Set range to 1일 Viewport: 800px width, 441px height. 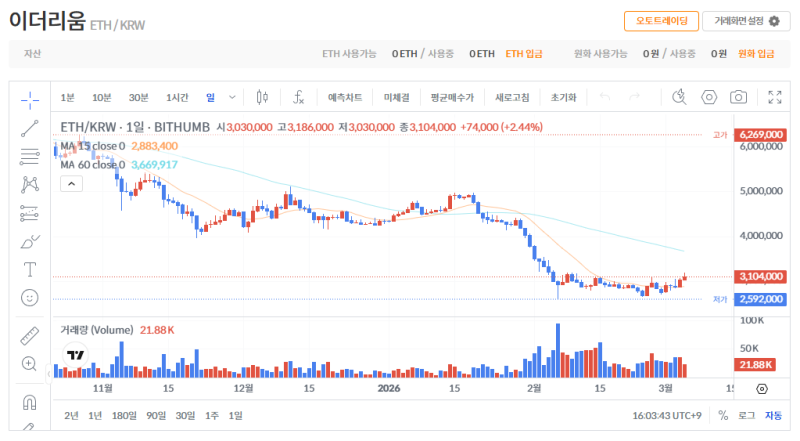(x=235, y=415)
